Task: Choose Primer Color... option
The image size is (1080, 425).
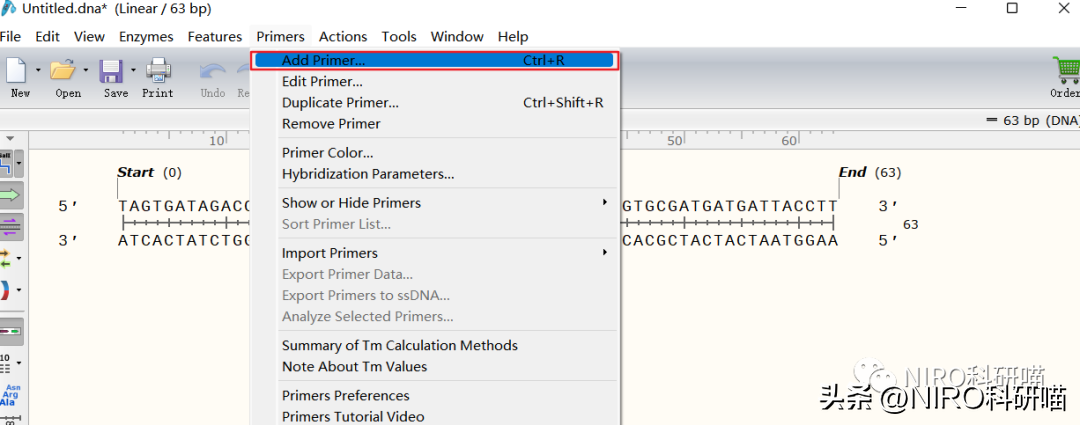Action: click(x=327, y=153)
